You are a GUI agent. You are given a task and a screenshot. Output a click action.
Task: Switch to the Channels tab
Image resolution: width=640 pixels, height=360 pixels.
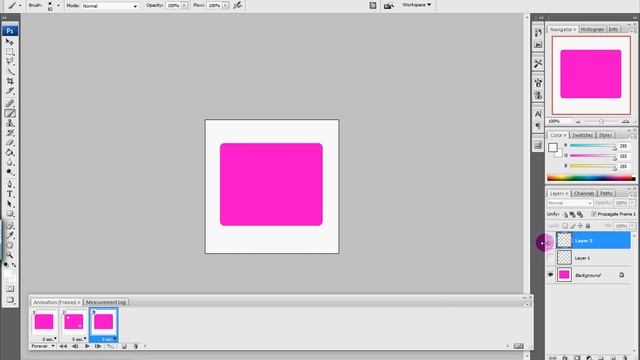click(584, 193)
